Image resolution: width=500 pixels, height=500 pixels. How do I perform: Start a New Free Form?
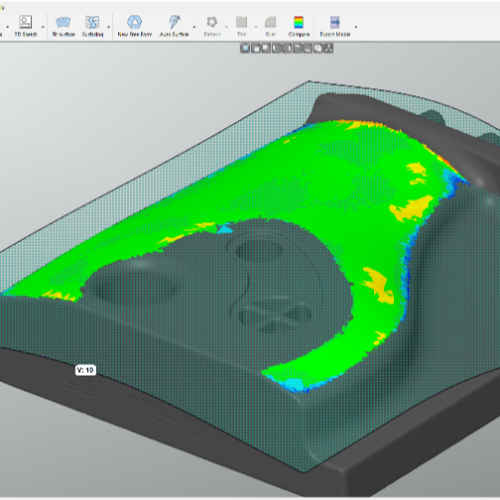[135, 26]
